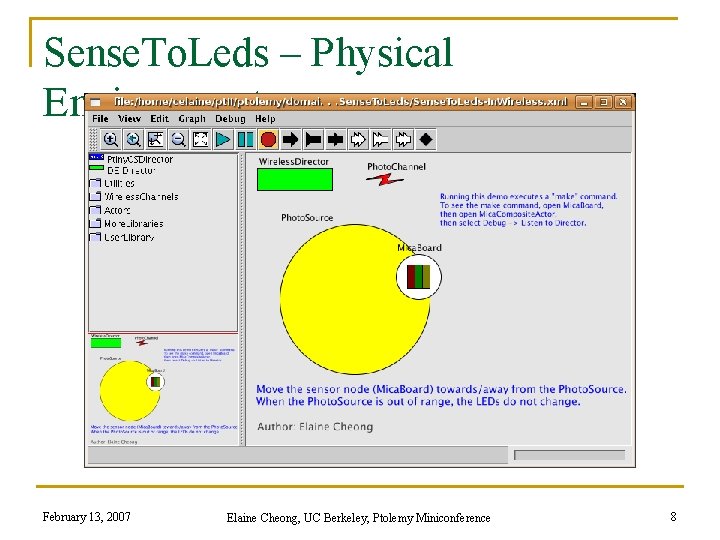Click the status bar progress field
The height and width of the screenshot is (540, 720).
(x=569, y=455)
